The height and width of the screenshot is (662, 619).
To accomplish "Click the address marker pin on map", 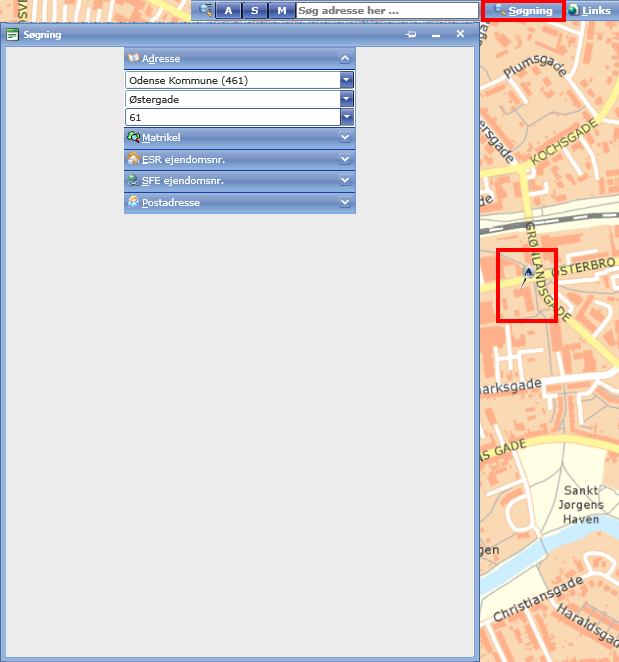I will 528,272.
